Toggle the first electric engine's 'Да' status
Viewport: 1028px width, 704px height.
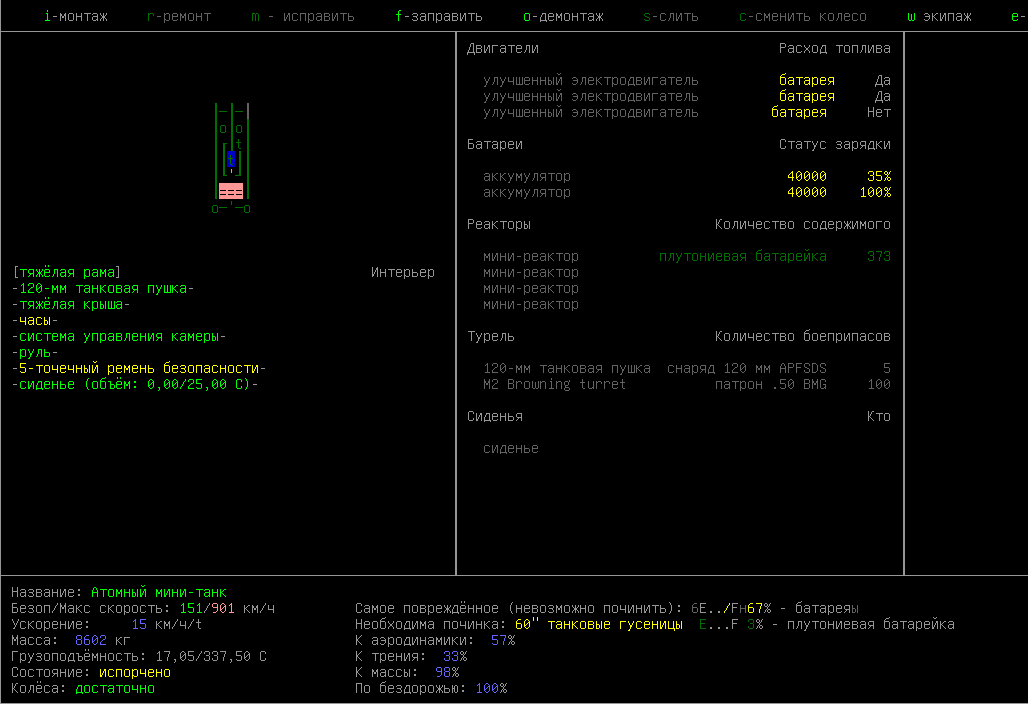[882, 80]
